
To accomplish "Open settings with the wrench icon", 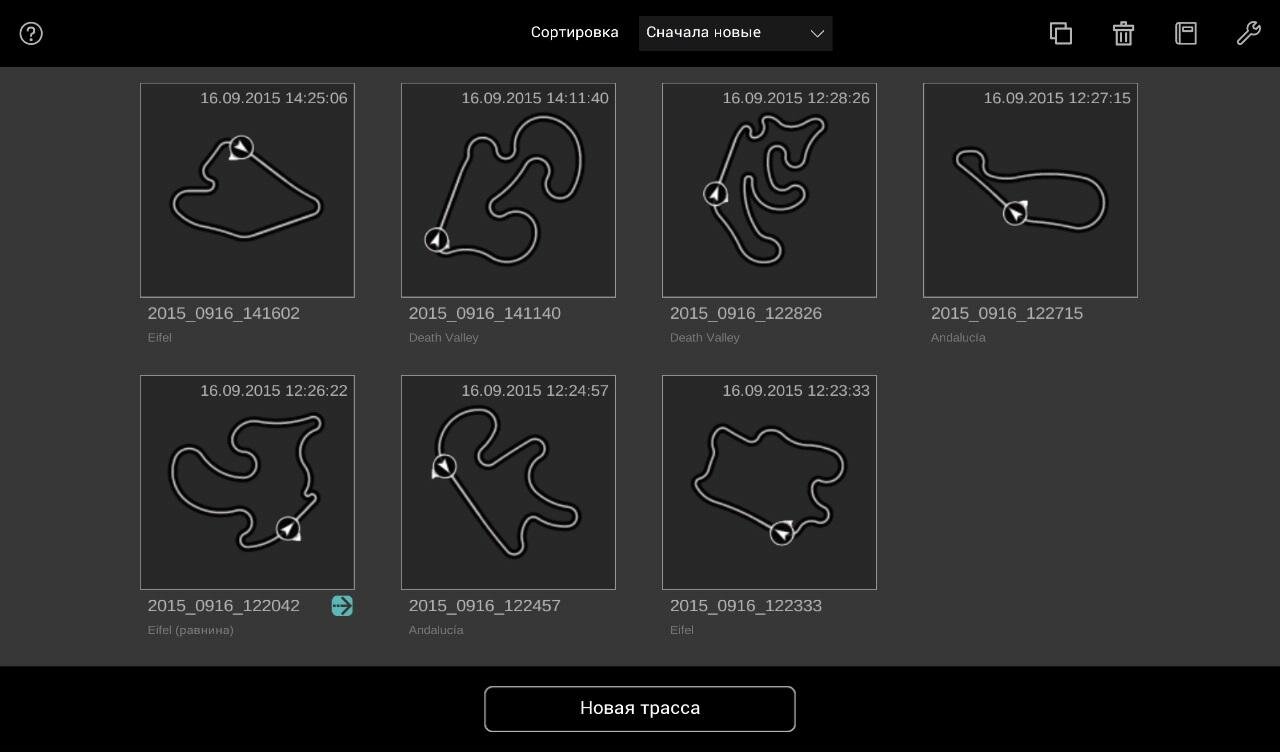I will tap(1248, 33).
